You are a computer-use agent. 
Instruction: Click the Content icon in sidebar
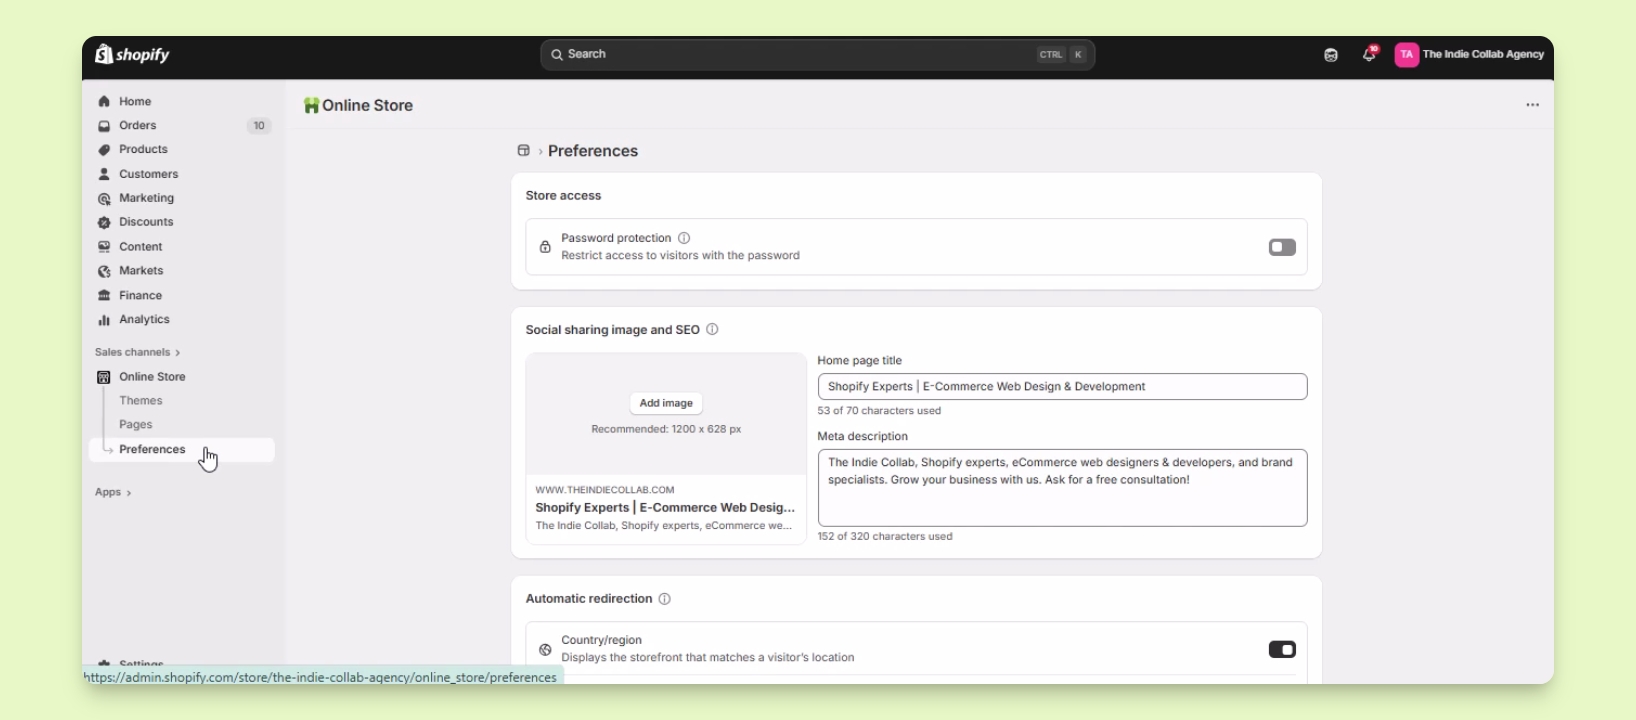click(x=104, y=247)
